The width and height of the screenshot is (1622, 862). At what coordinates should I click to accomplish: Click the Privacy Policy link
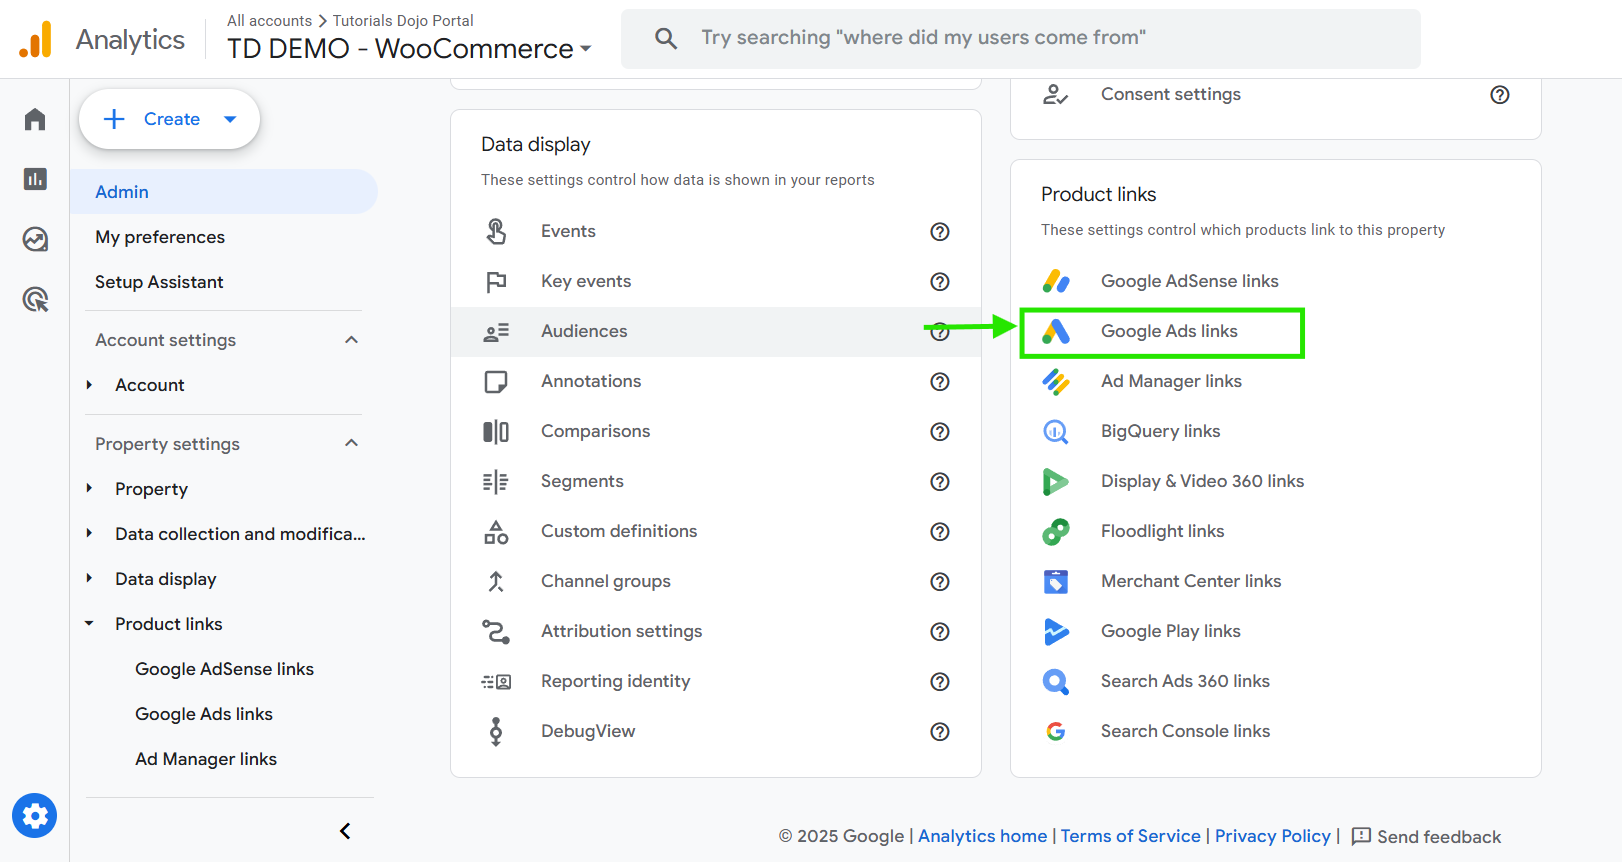click(x=1272, y=836)
